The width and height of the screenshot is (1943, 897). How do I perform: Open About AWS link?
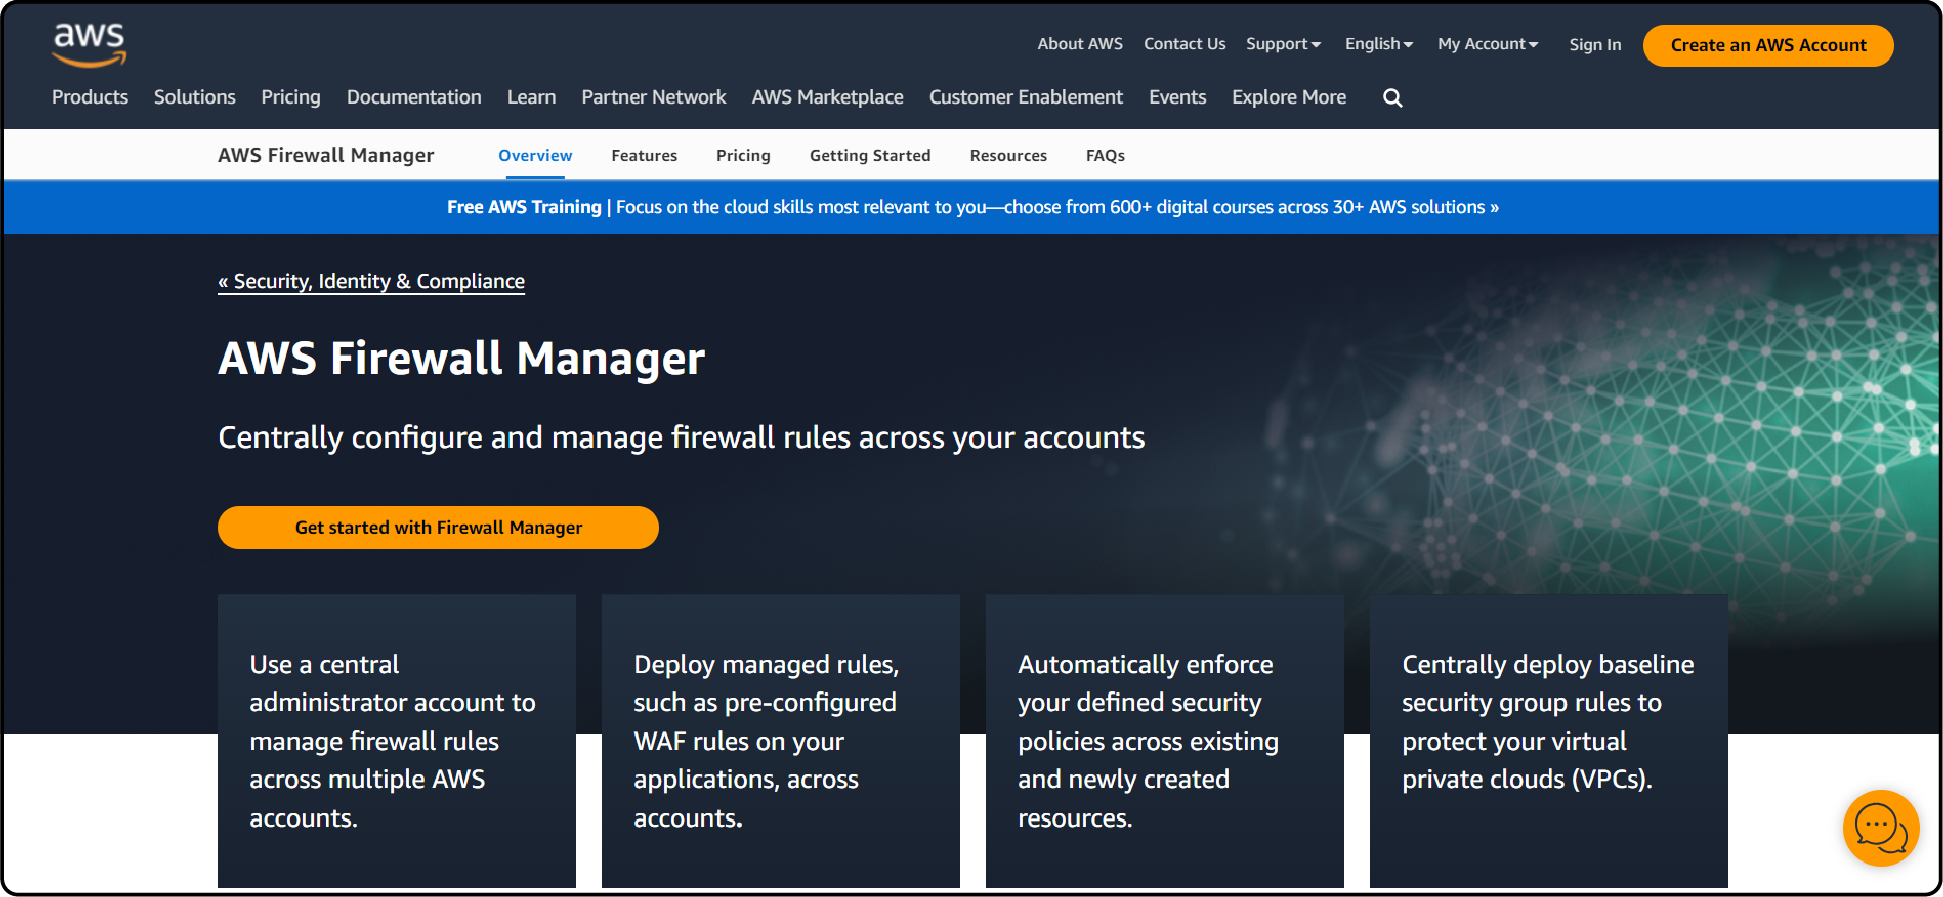click(x=1080, y=44)
